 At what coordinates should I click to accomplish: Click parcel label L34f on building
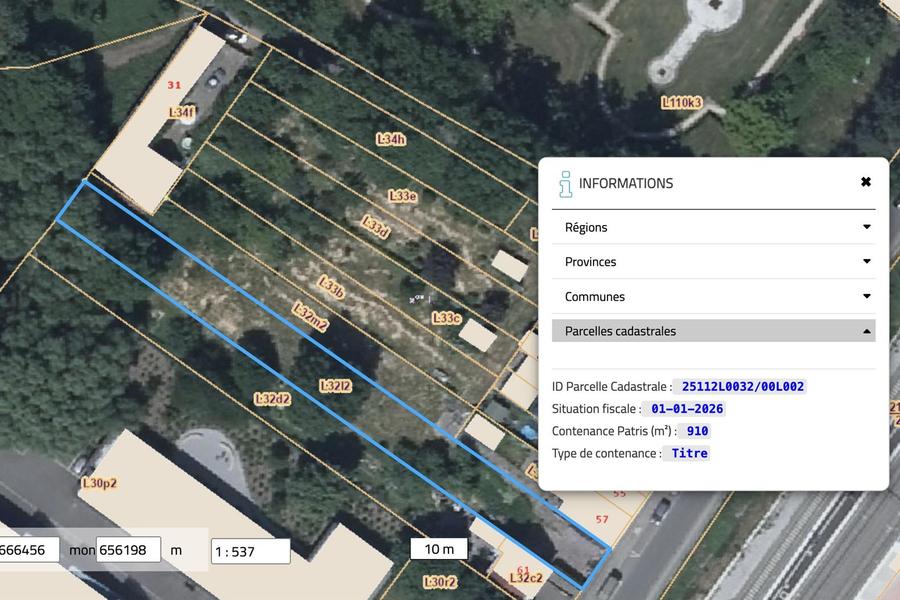point(181,113)
